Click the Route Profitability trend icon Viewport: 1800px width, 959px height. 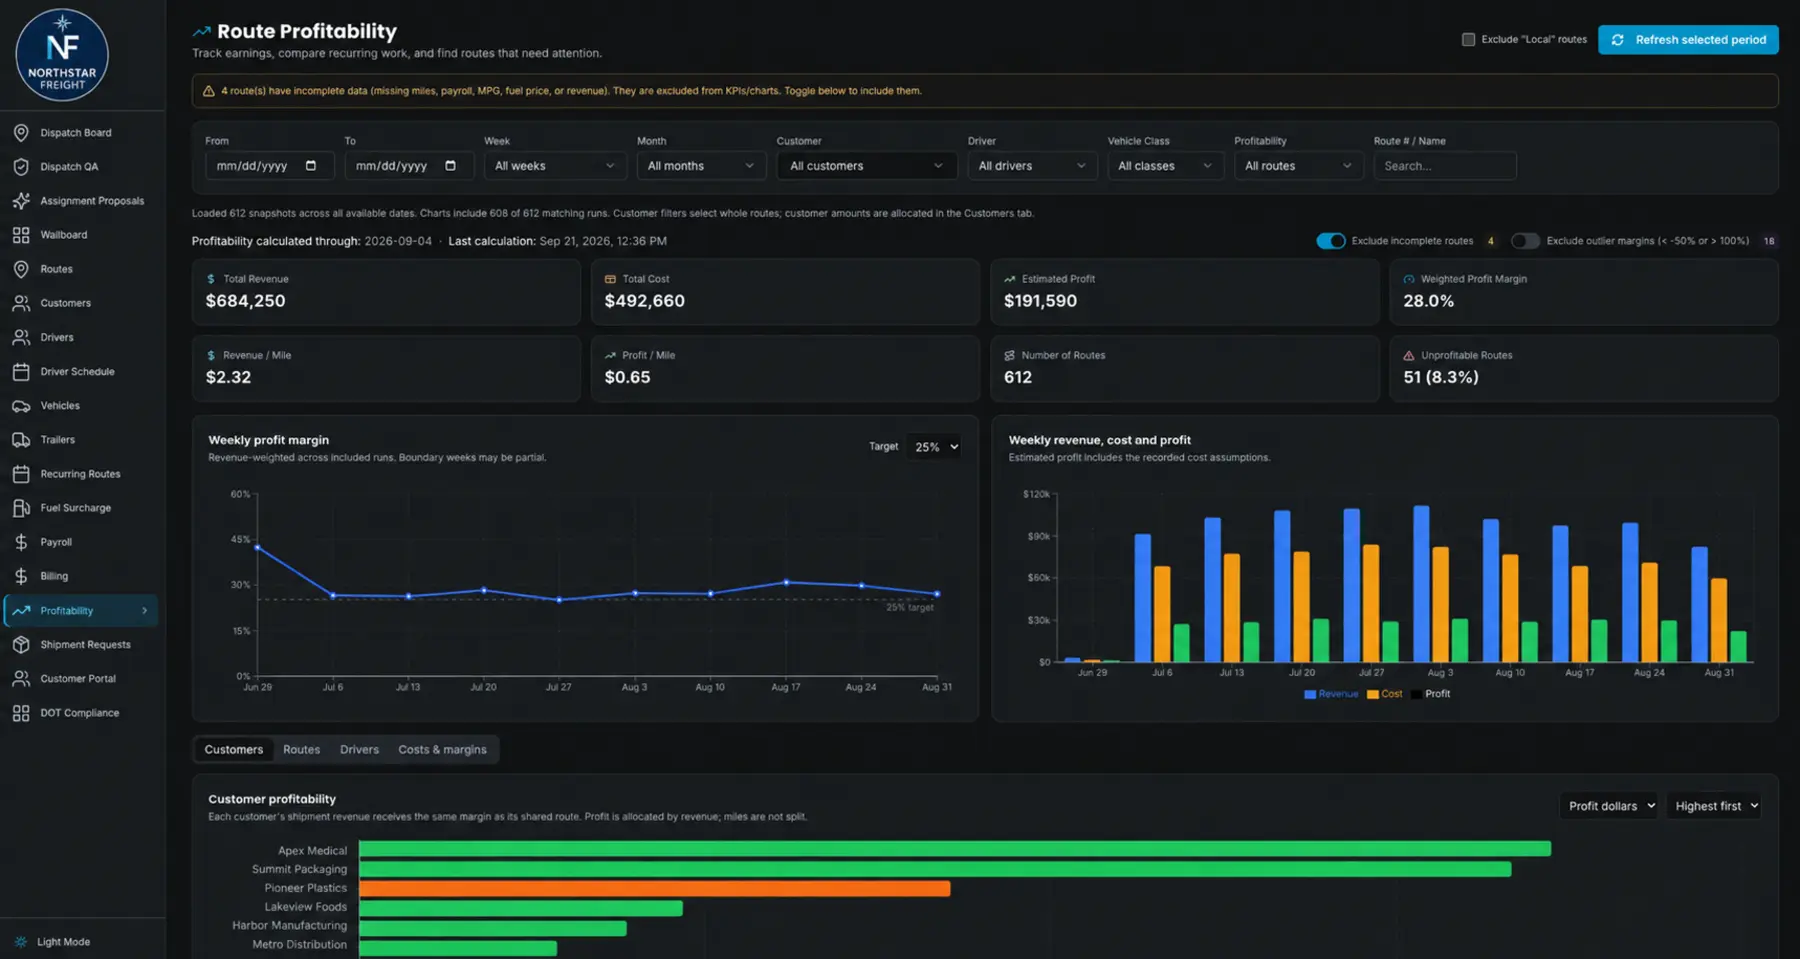pyautogui.click(x=202, y=31)
